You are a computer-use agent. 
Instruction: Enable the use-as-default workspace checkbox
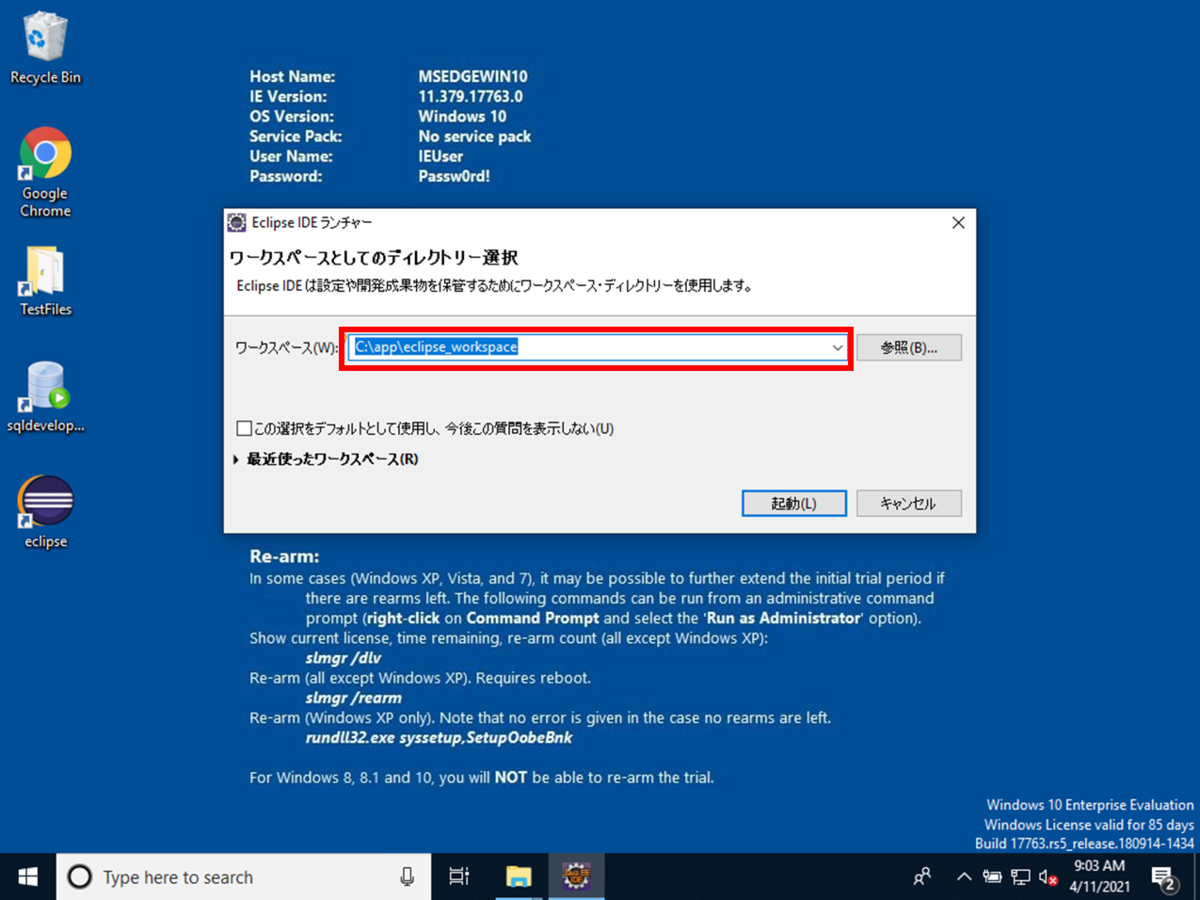point(244,428)
